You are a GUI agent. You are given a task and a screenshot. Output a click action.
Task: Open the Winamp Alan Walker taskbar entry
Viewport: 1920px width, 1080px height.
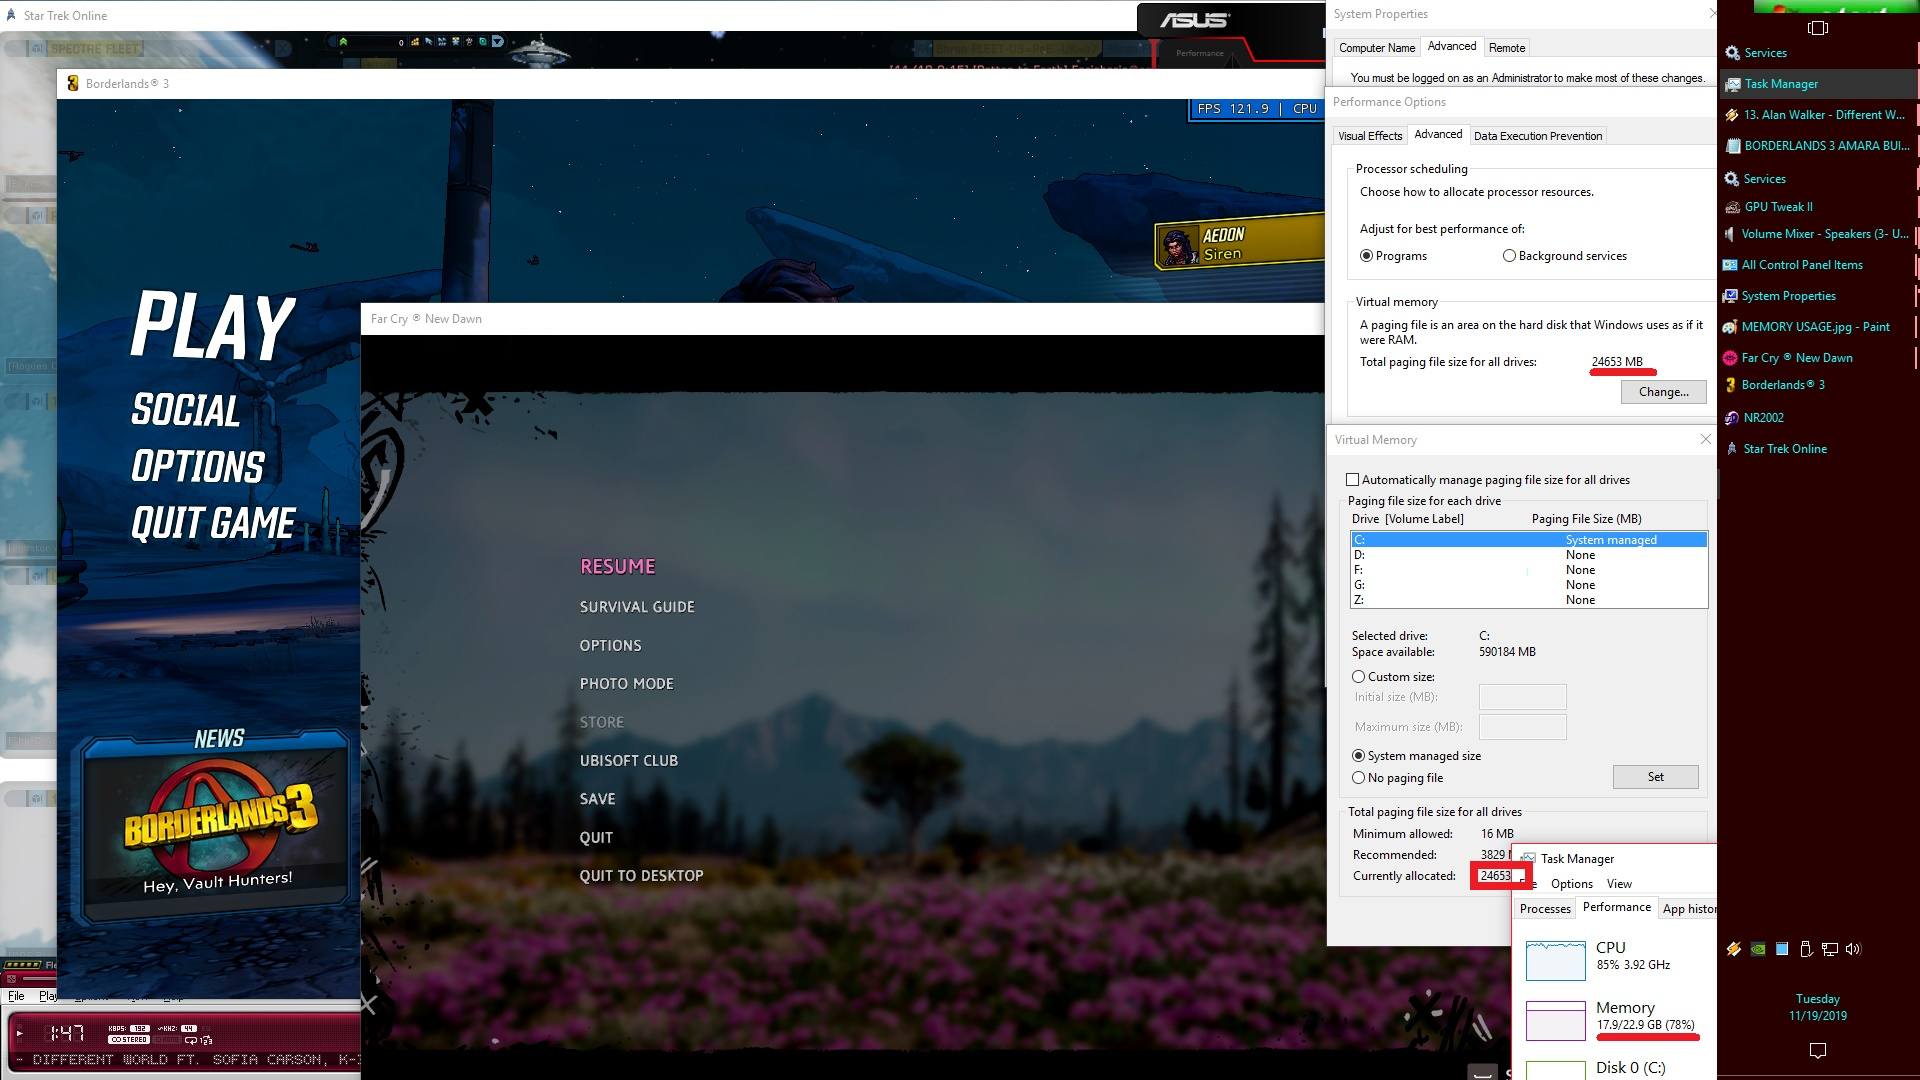(1817, 115)
